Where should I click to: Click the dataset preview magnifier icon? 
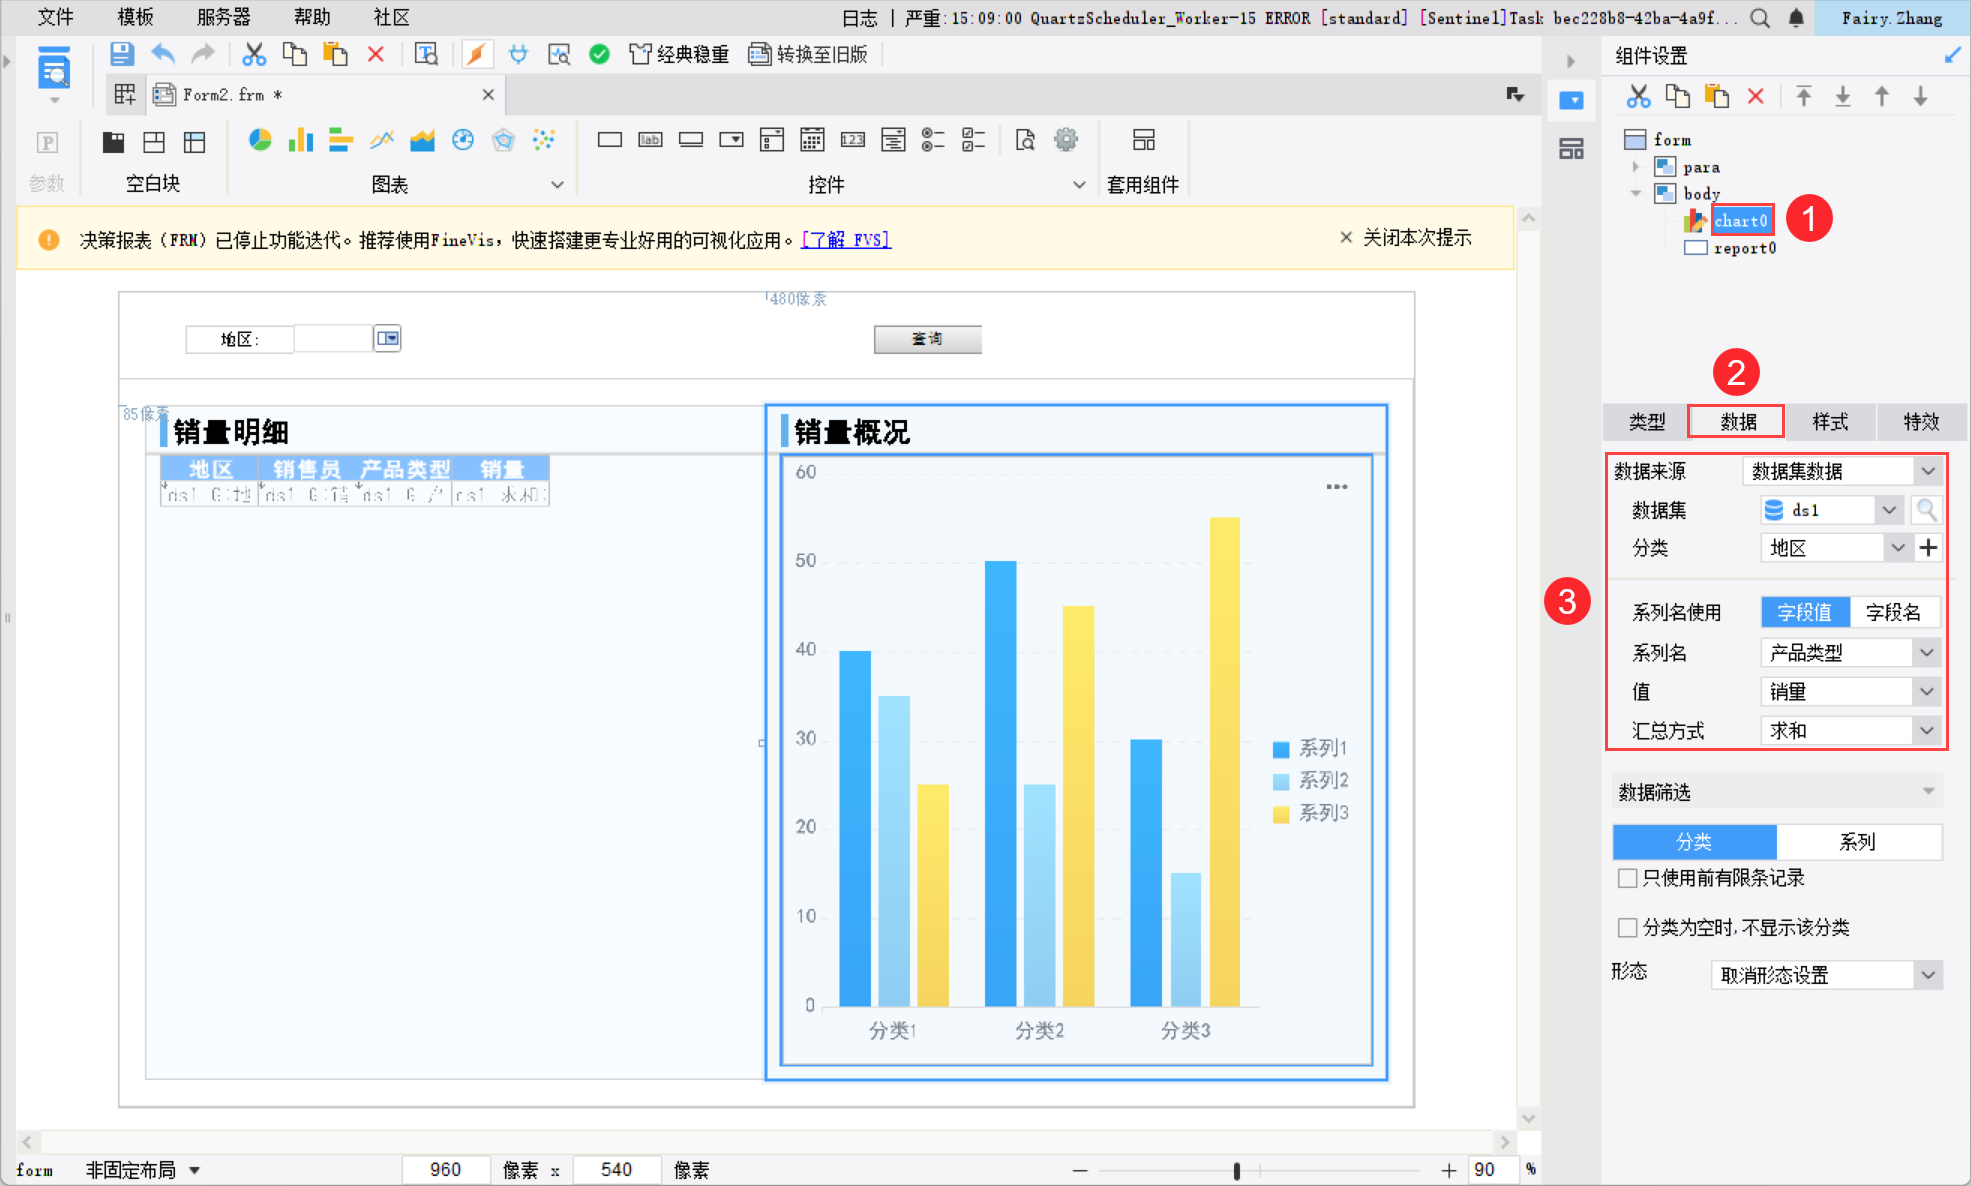coord(1926,510)
